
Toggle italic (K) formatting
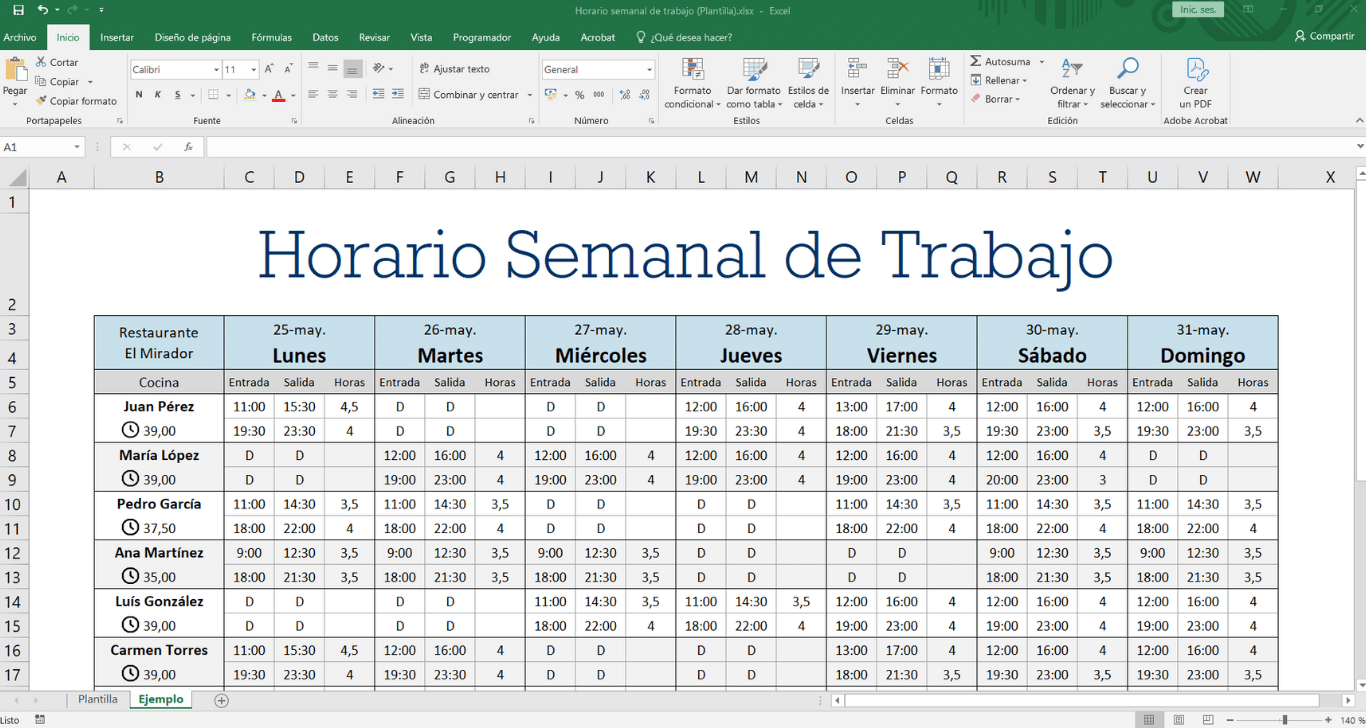coord(158,95)
